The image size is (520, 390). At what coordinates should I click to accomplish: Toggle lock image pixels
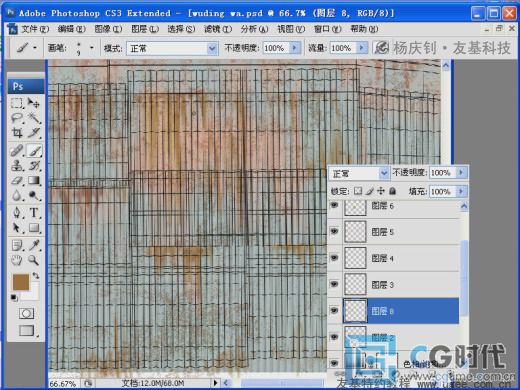click(369, 191)
